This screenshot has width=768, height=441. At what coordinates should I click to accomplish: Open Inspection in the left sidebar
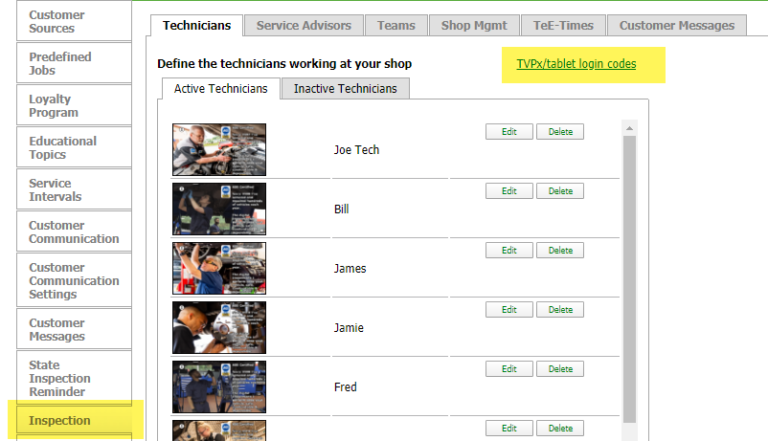[60, 421]
